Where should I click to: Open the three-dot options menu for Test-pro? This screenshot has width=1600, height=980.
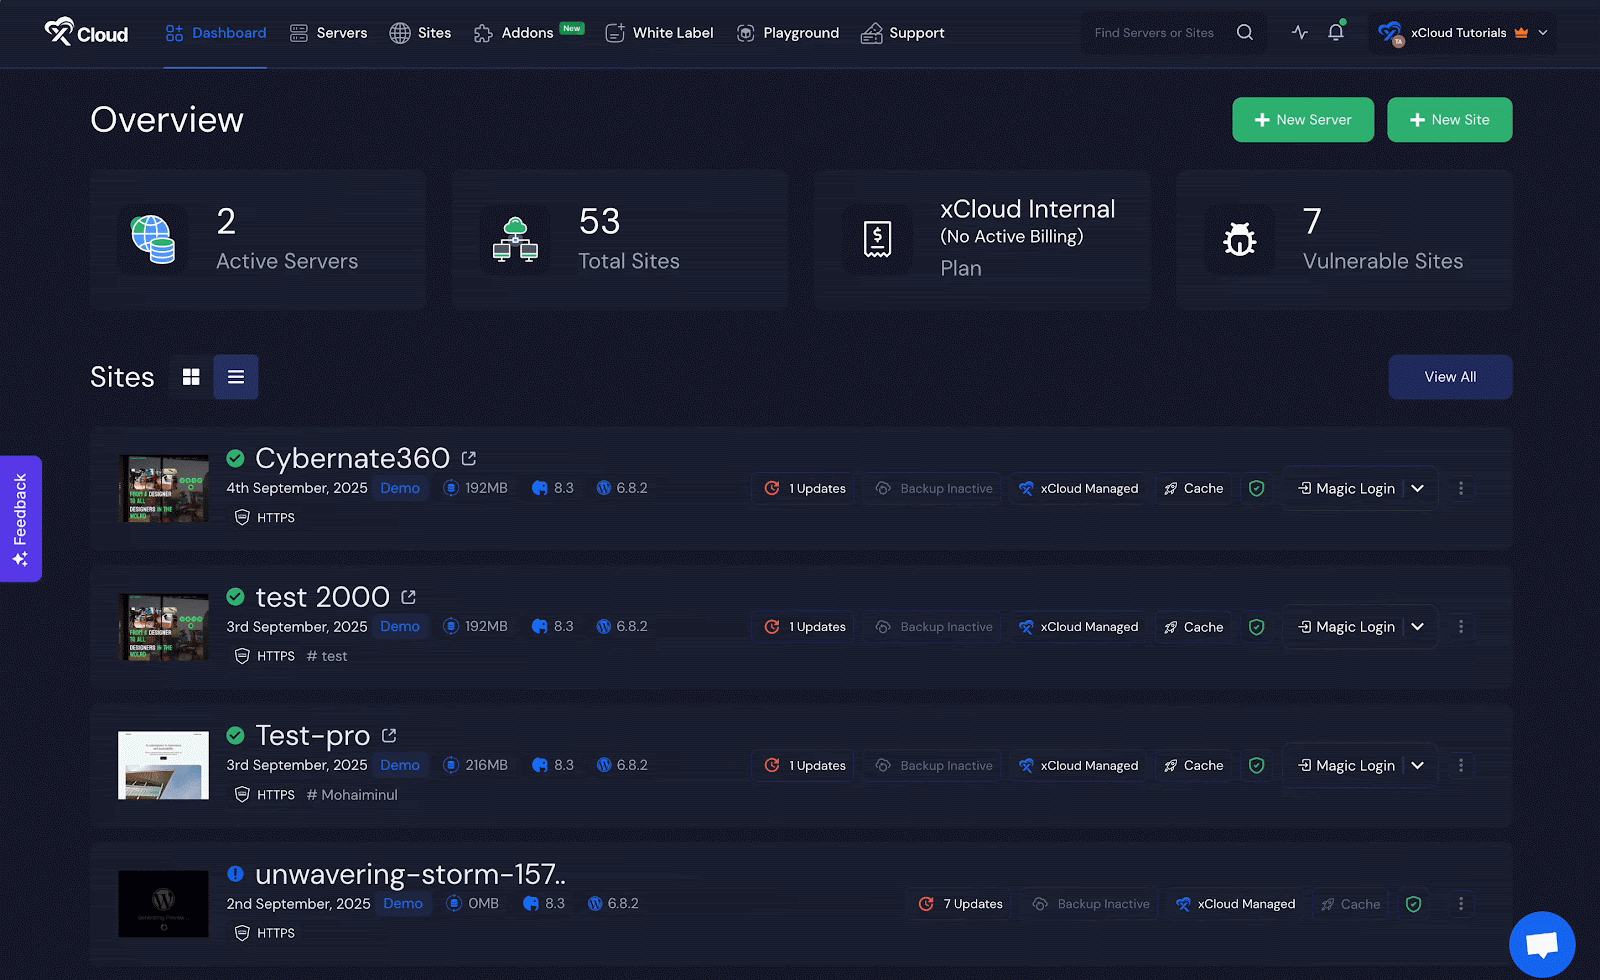tap(1461, 765)
